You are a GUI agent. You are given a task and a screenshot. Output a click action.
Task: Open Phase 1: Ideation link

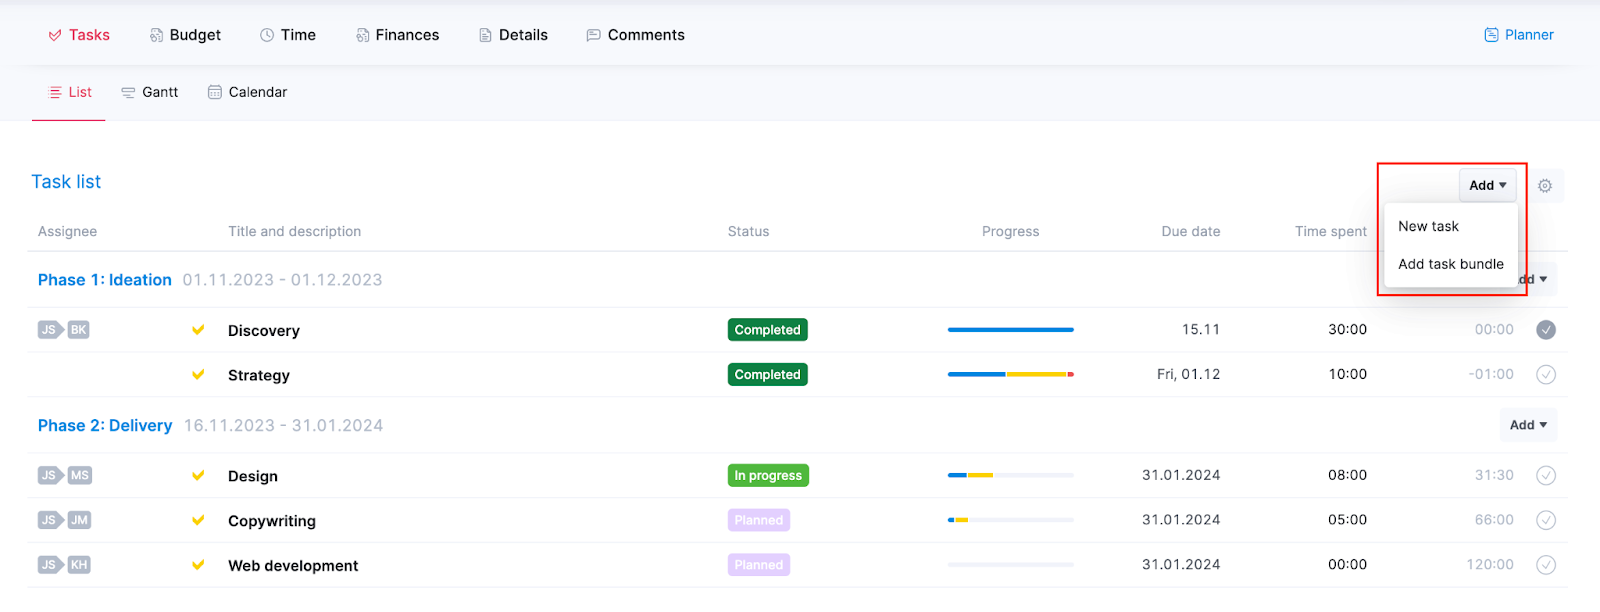click(105, 280)
